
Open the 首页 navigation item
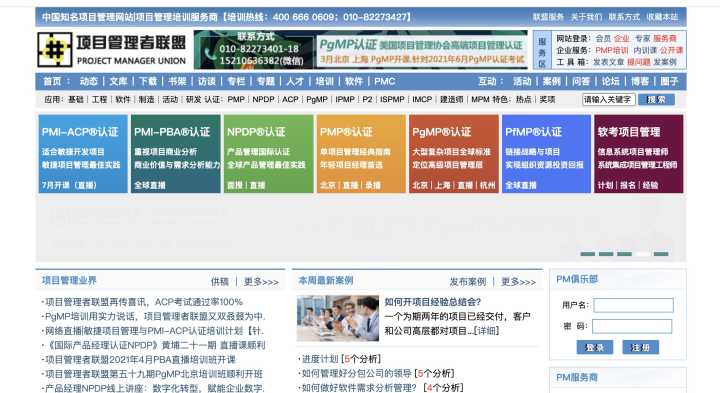click(x=52, y=81)
